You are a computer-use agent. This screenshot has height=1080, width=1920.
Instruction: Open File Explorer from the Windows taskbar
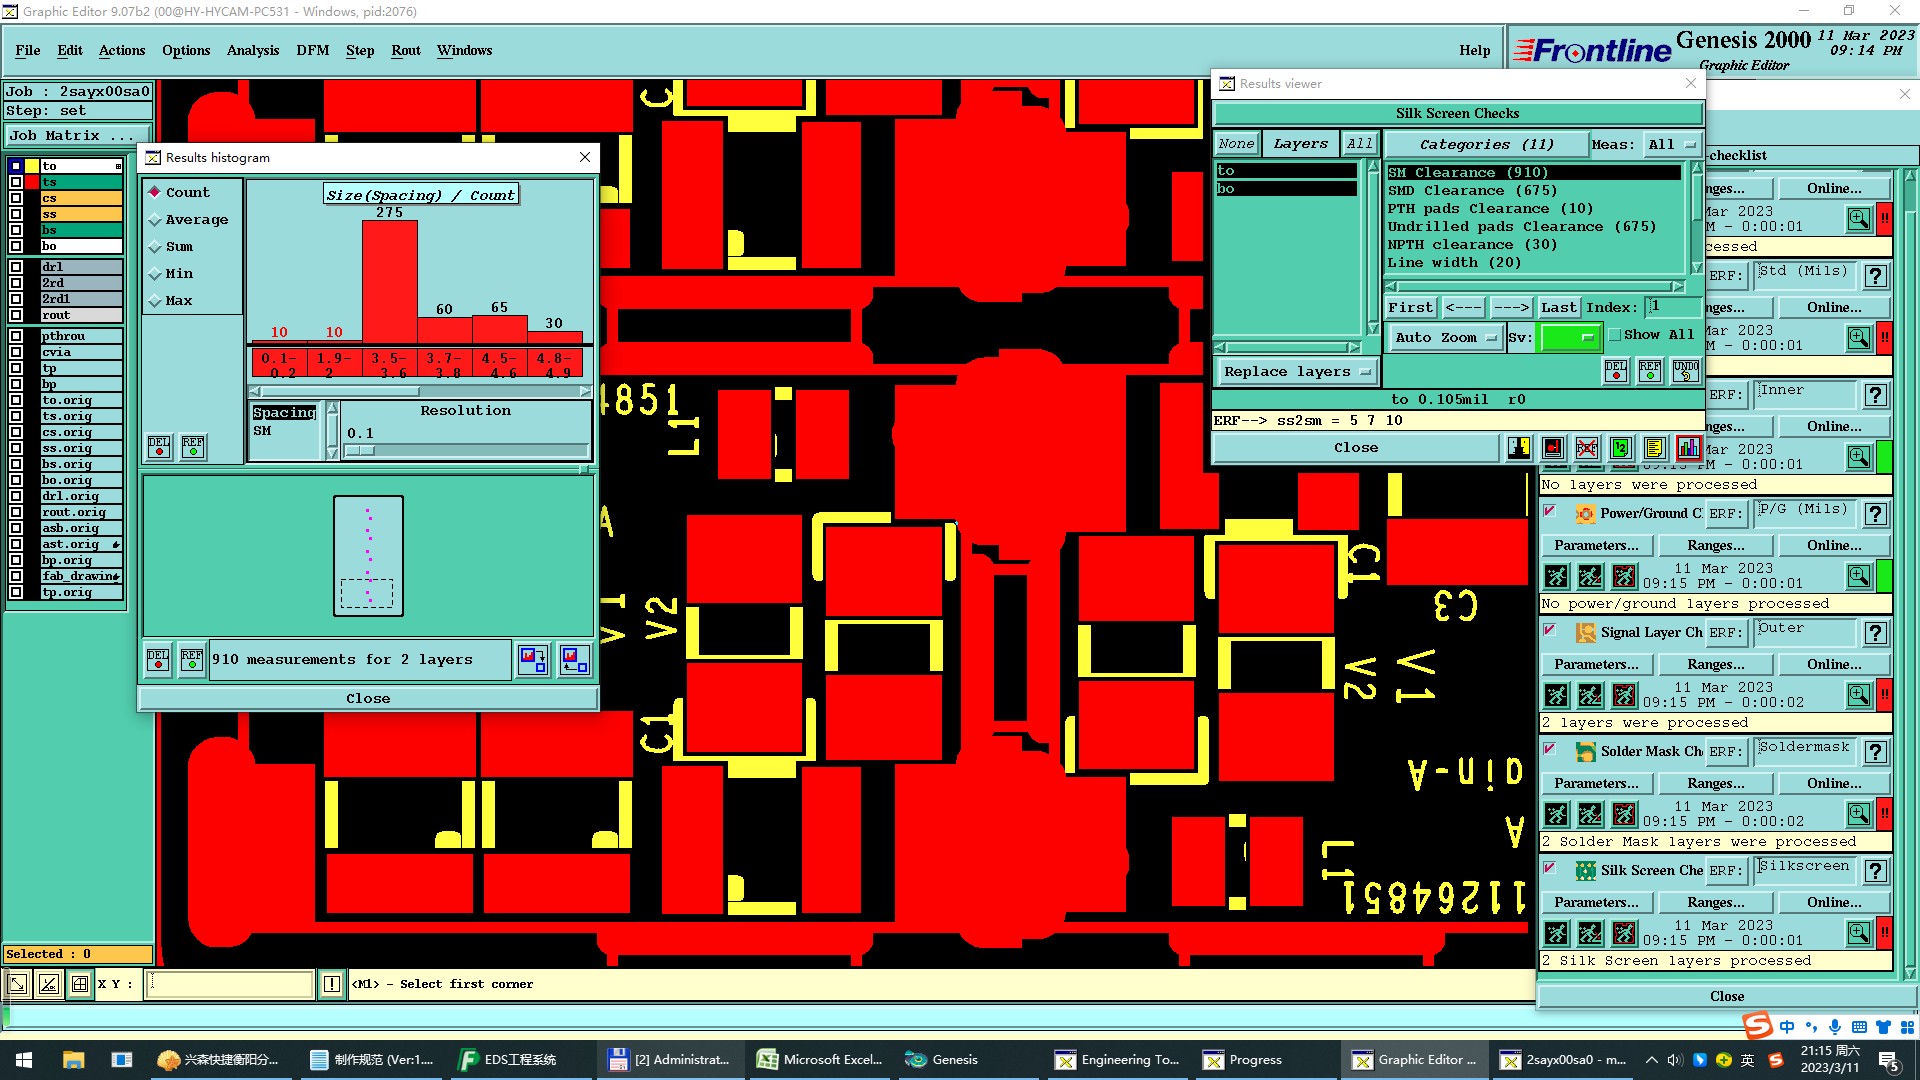73,1060
